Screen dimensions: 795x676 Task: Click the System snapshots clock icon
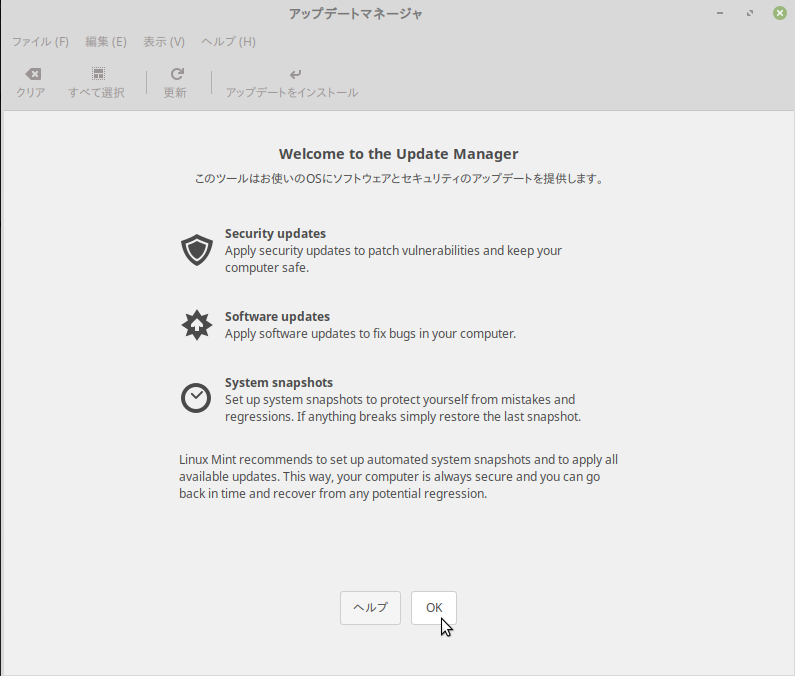pos(196,398)
